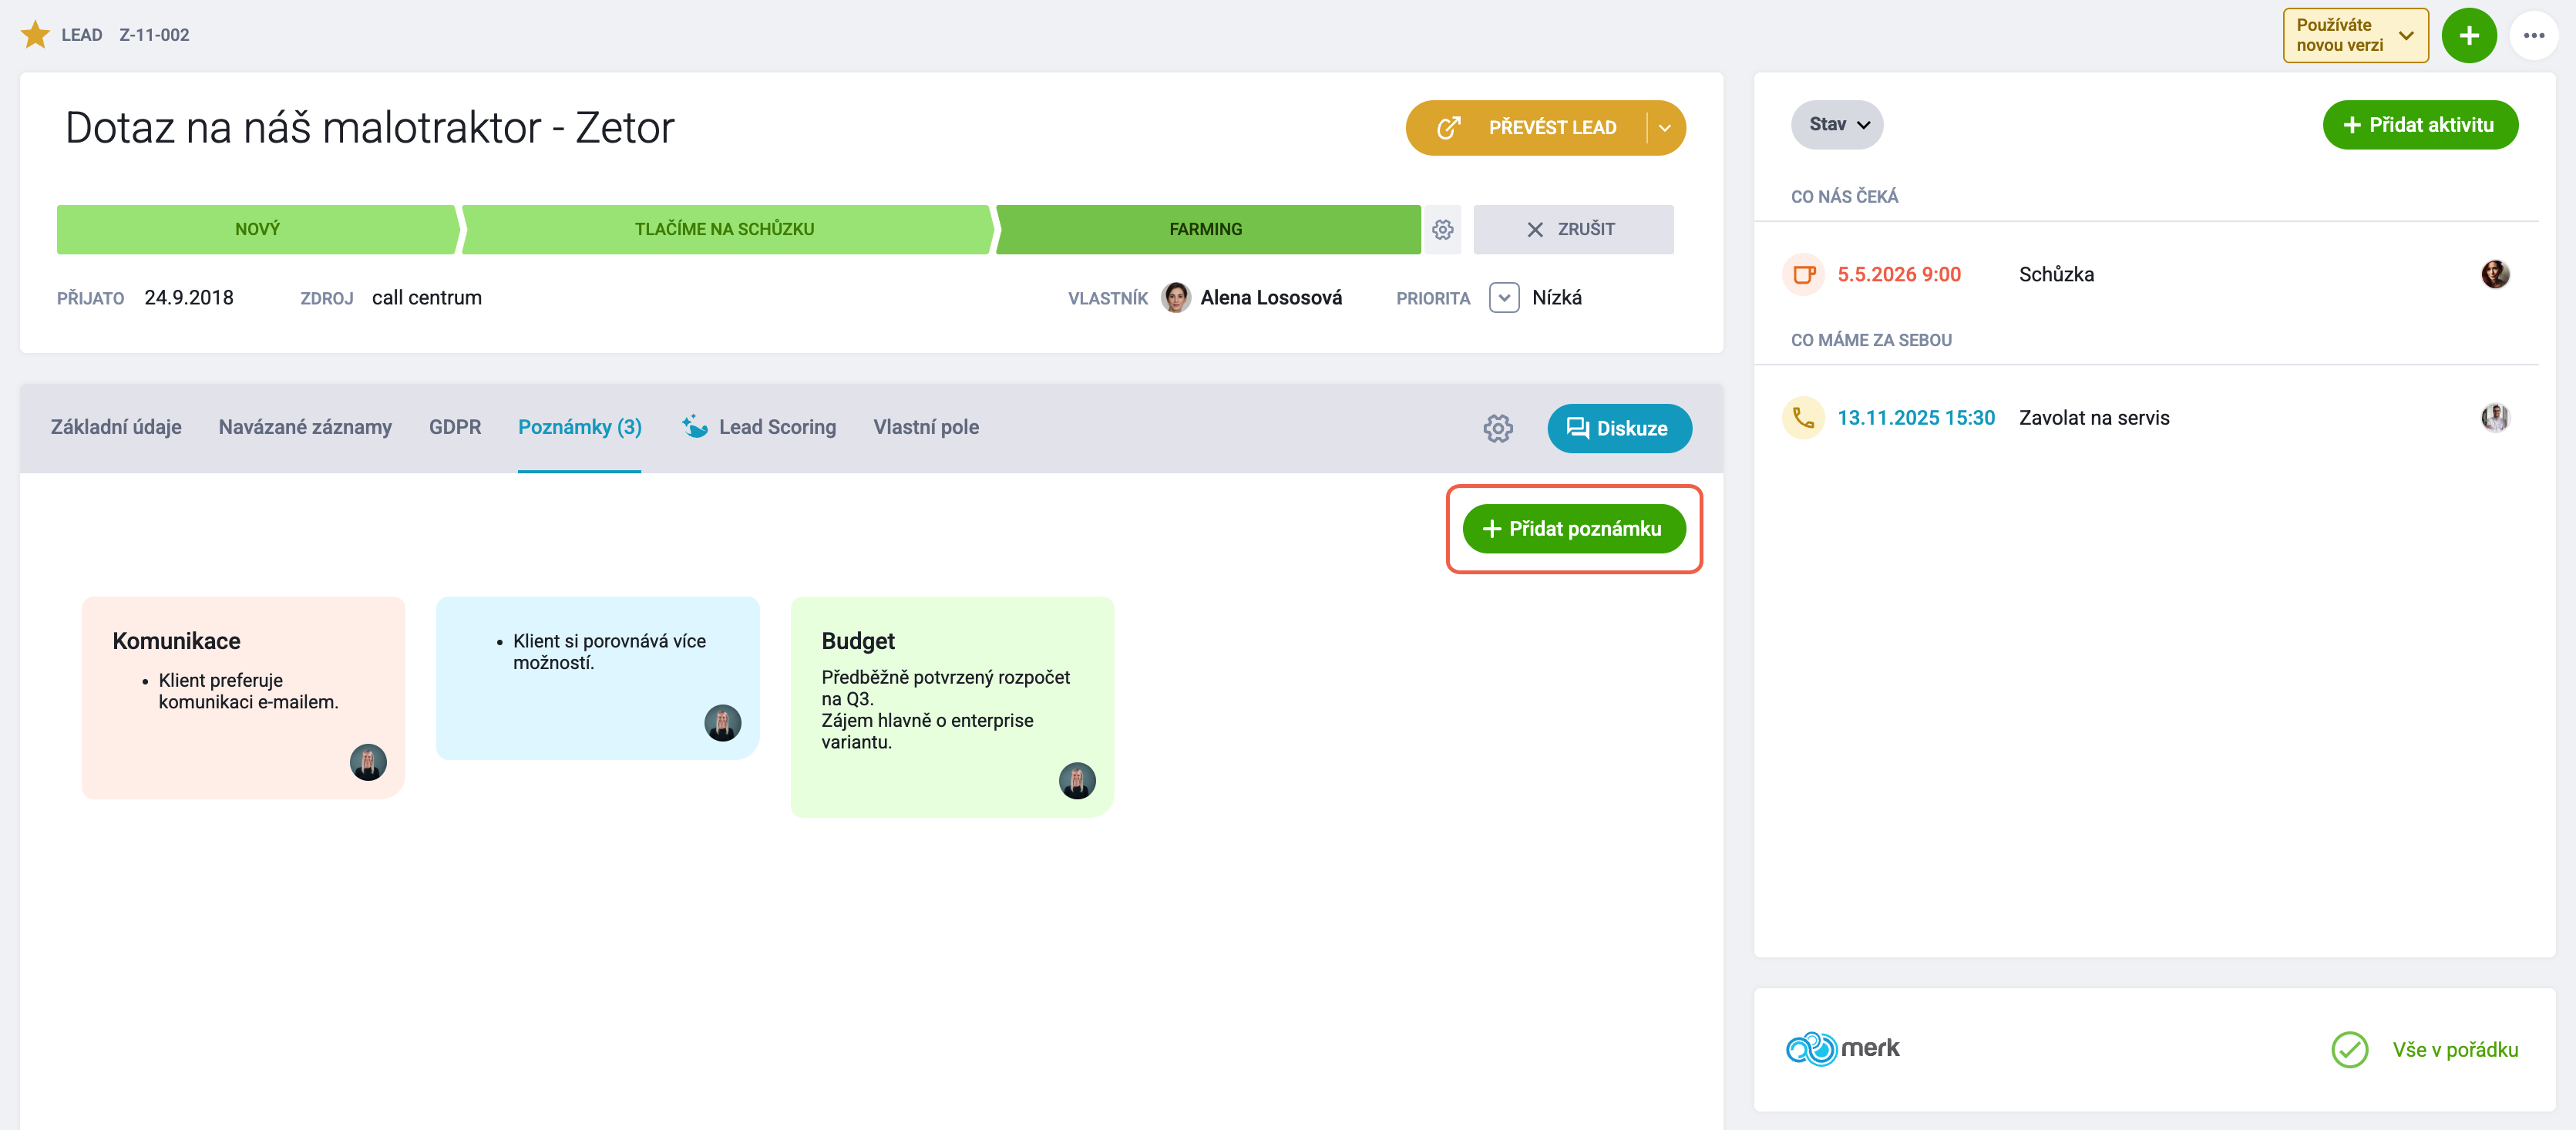
Task: Click the Merk logo
Action: [x=1842, y=1048]
